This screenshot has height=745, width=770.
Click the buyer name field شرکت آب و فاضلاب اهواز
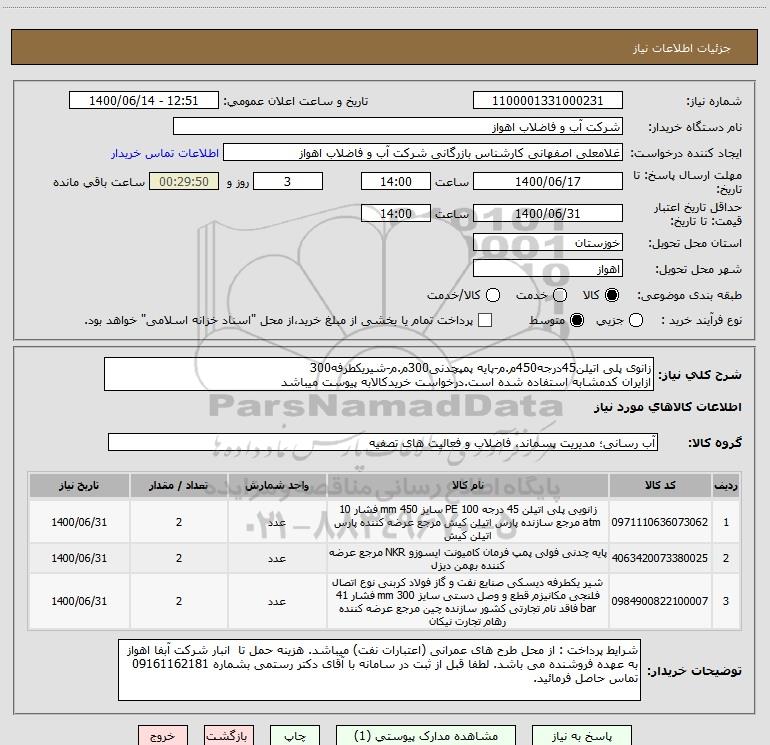click(398, 126)
